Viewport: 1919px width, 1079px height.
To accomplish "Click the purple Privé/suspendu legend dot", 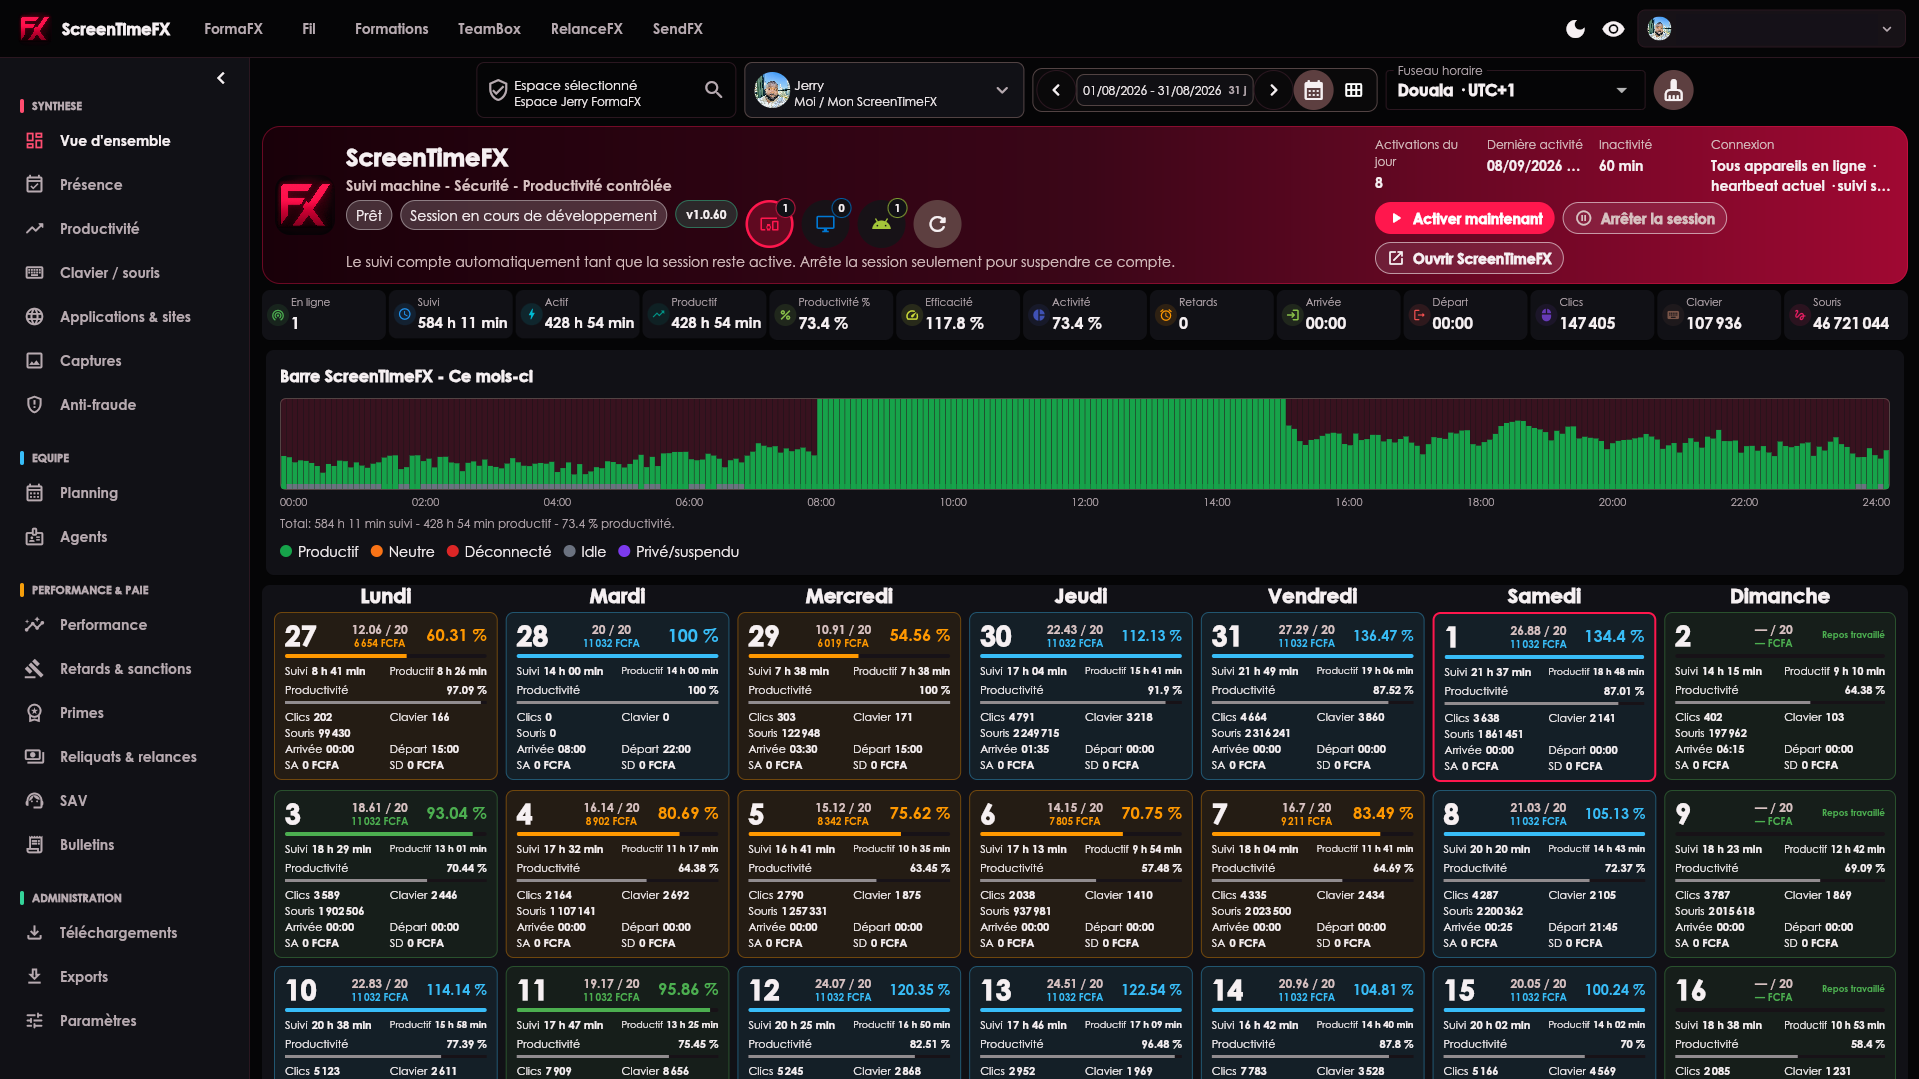I will pyautogui.click(x=624, y=552).
